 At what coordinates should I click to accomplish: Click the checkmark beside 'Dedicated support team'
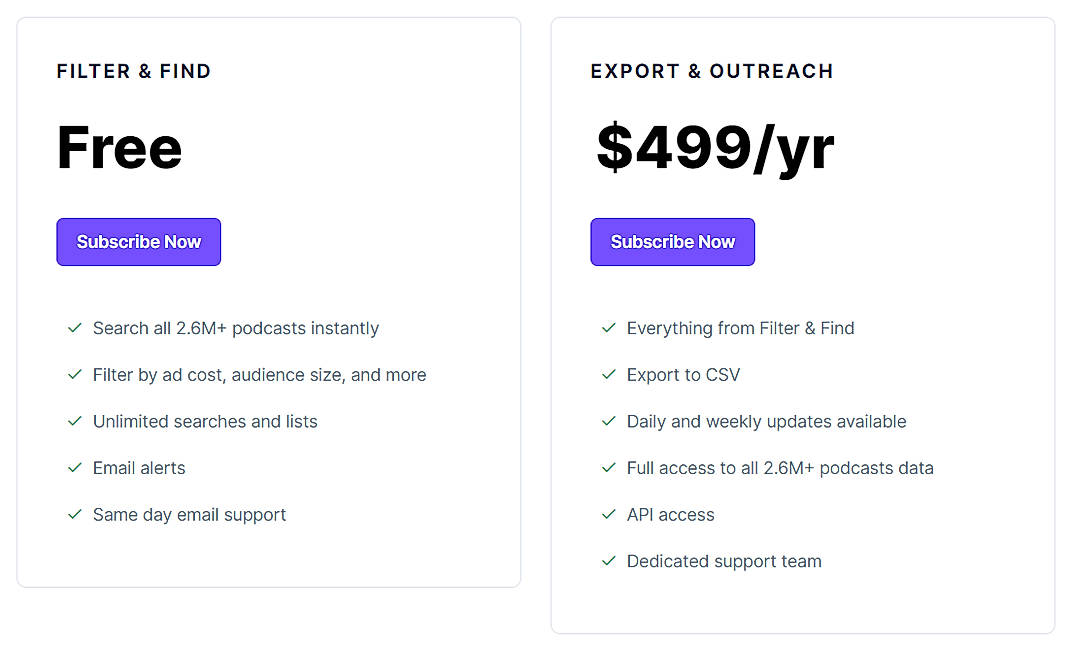tap(608, 561)
